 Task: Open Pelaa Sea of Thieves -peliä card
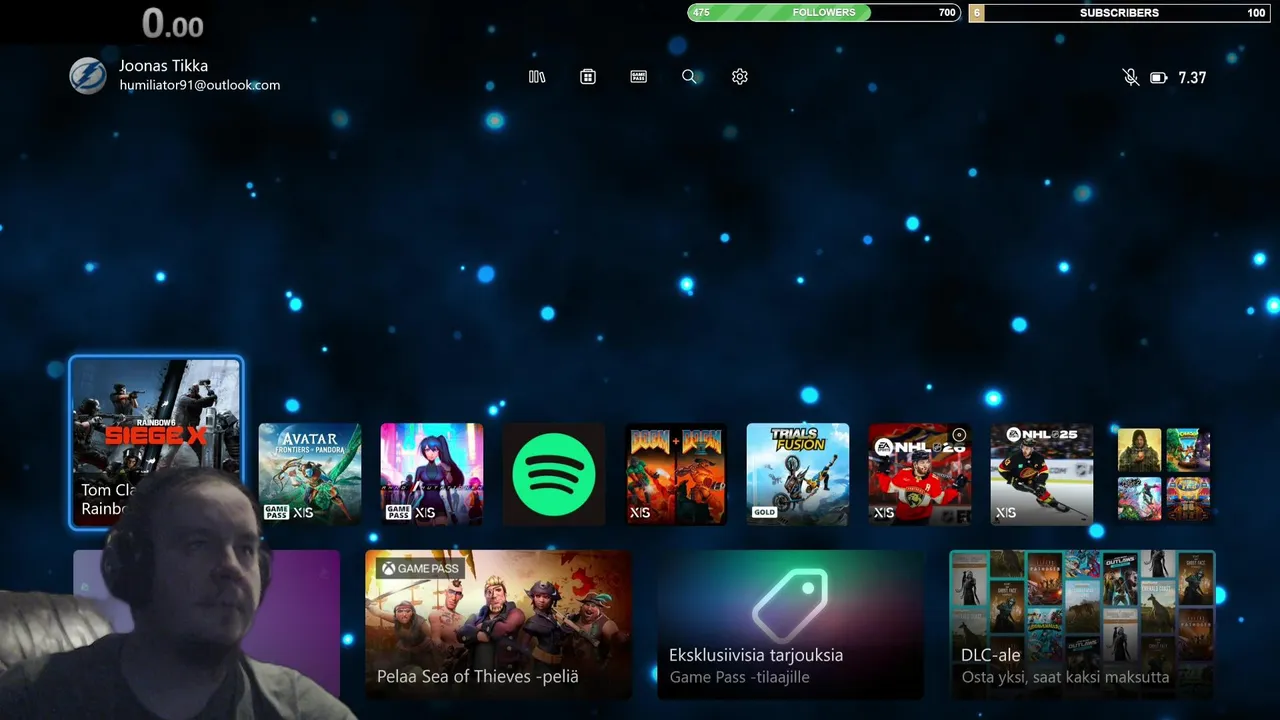[x=498, y=624]
